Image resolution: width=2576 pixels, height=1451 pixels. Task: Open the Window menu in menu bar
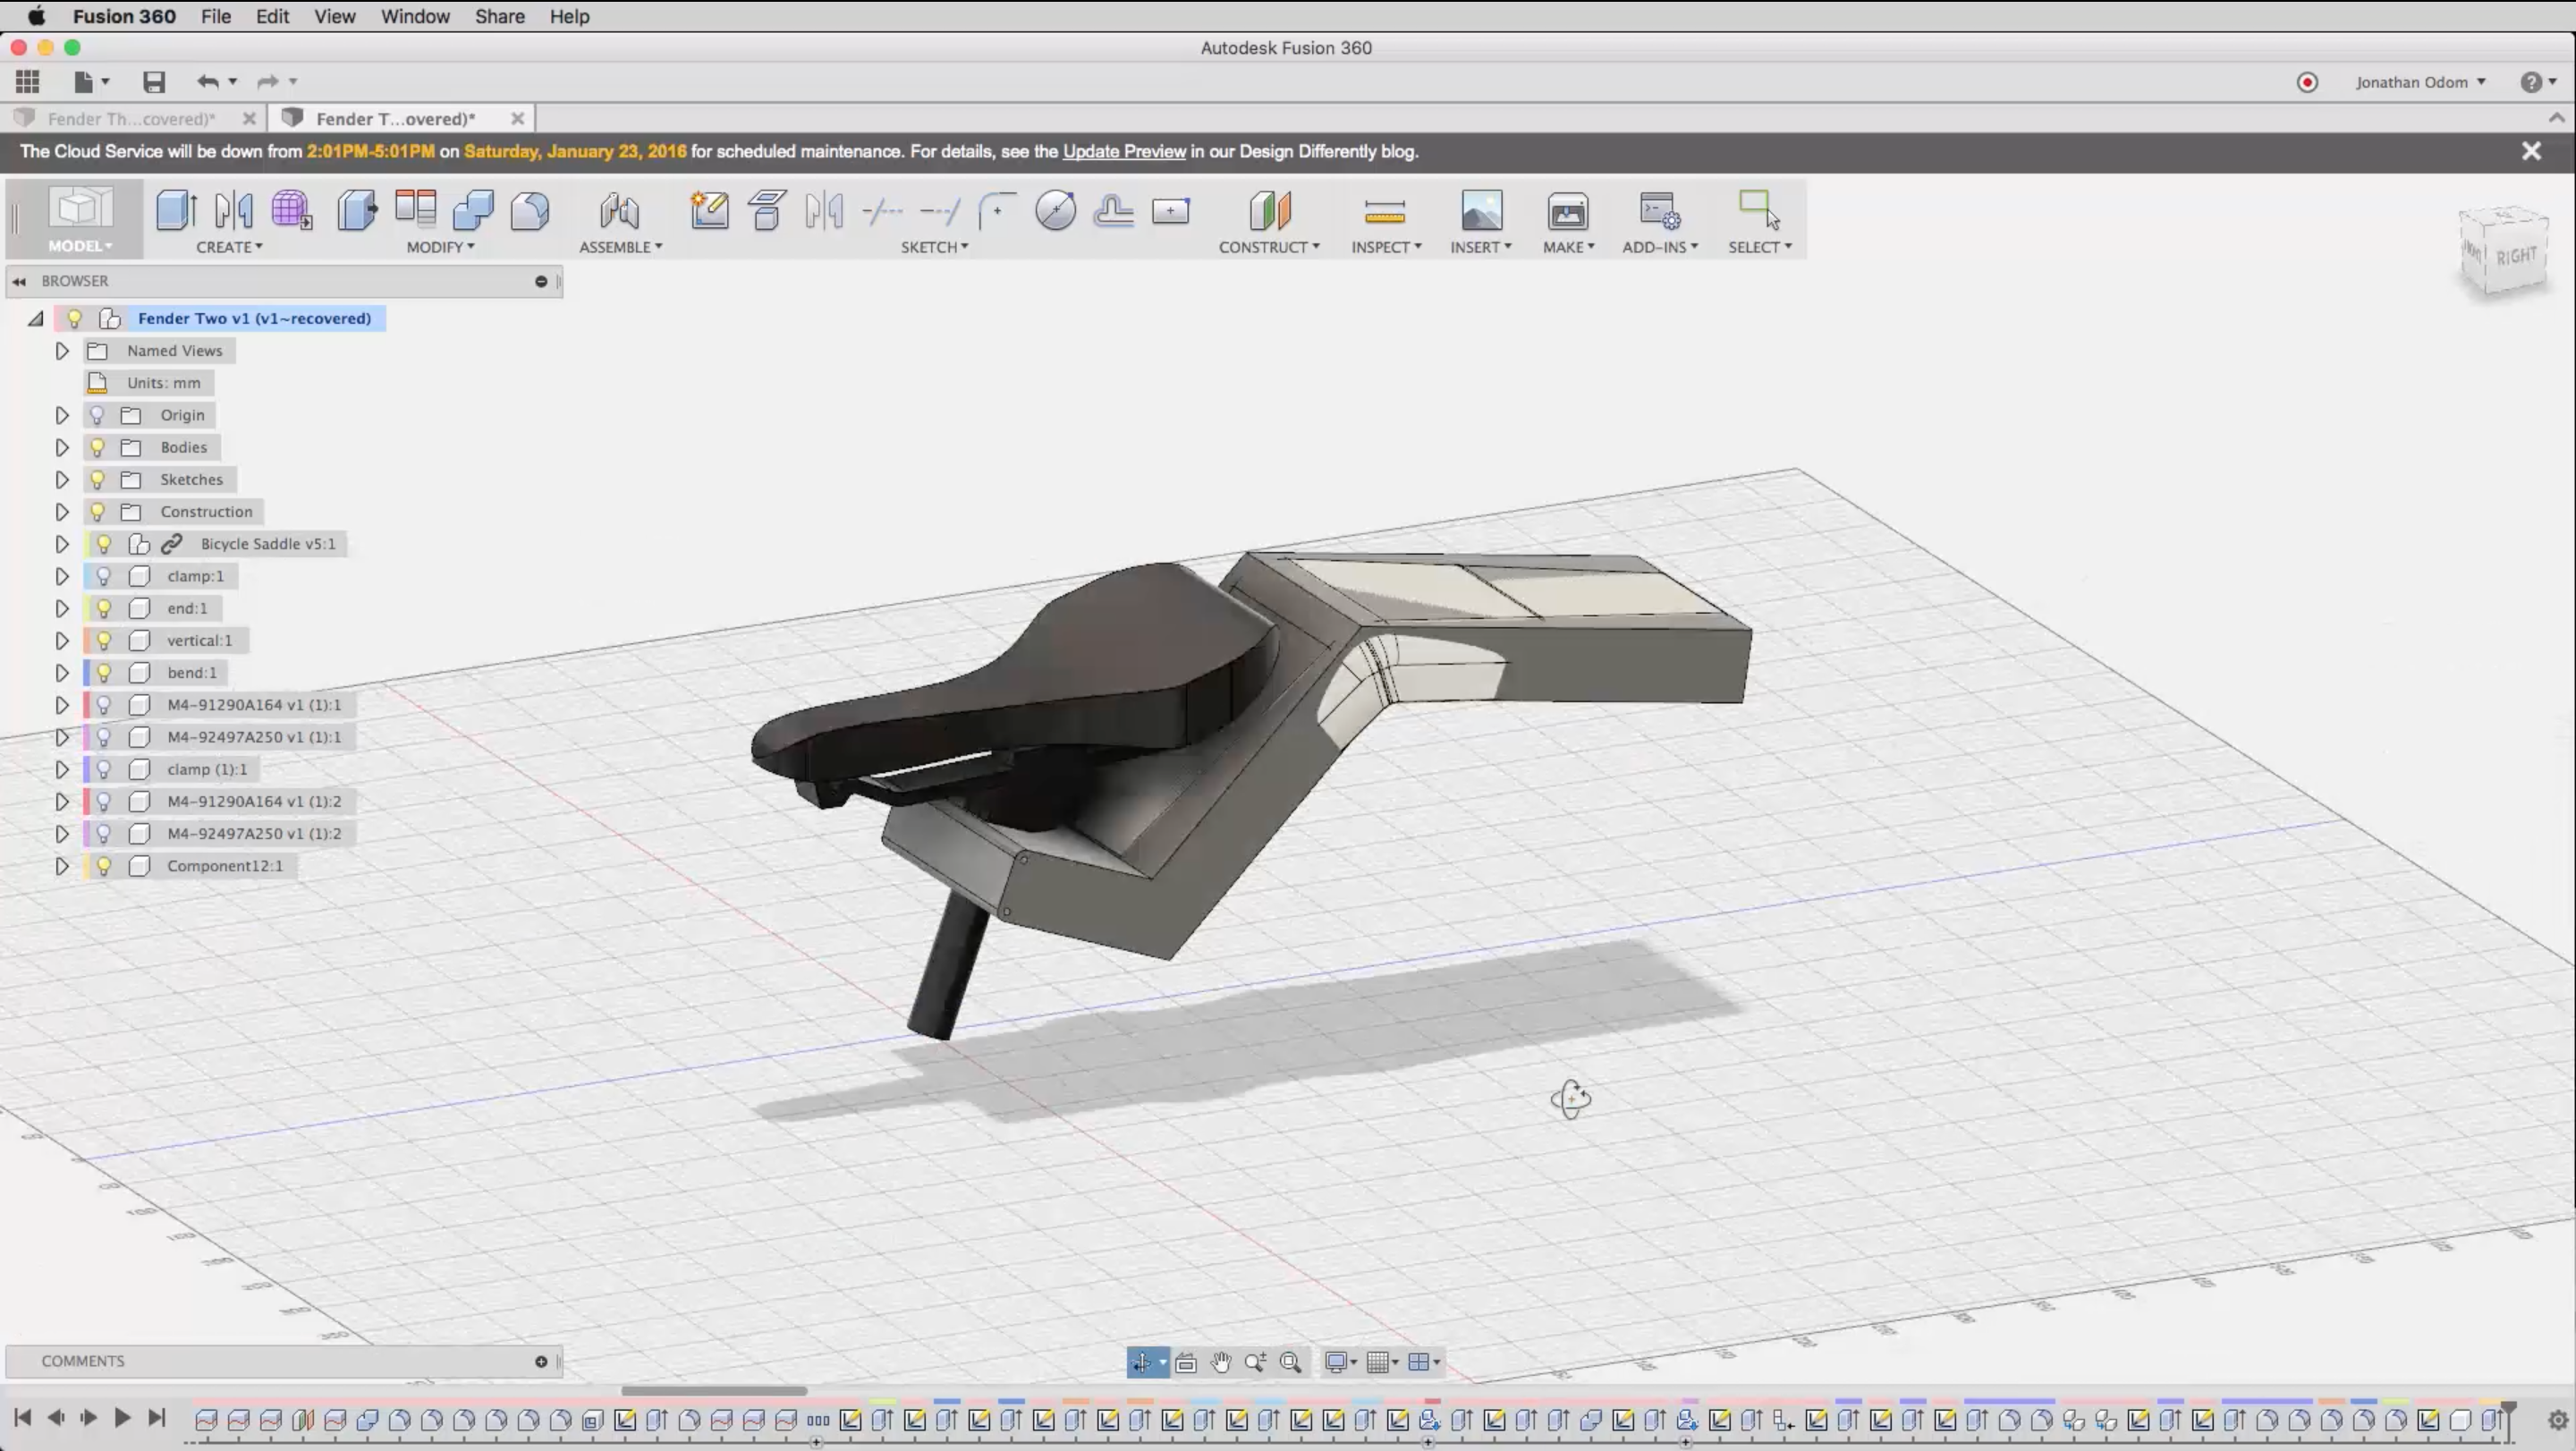click(x=414, y=16)
